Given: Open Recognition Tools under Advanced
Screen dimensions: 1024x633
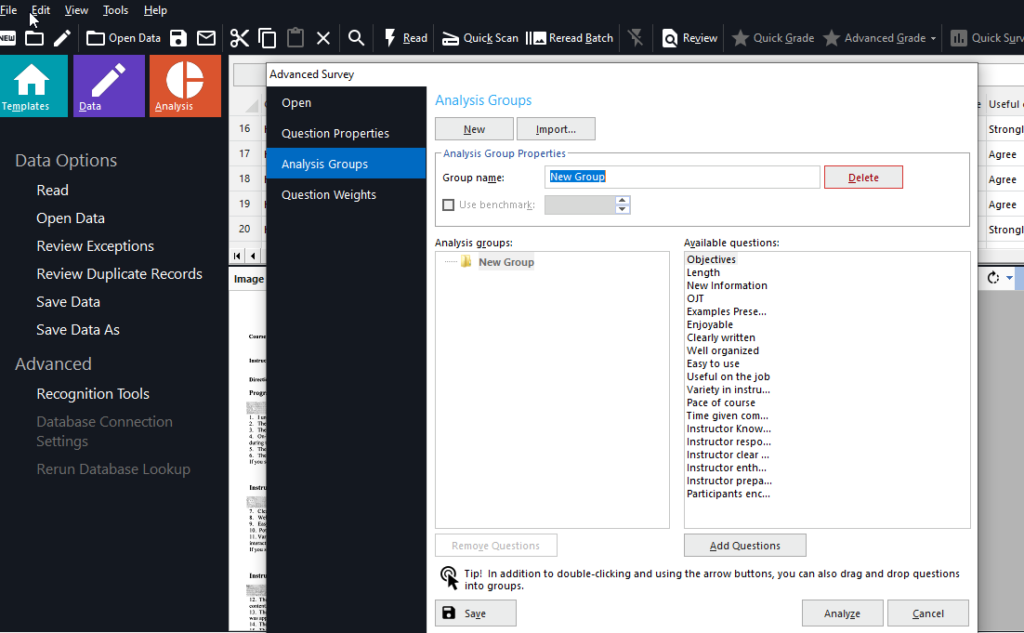Looking at the screenshot, I should (x=93, y=394).
